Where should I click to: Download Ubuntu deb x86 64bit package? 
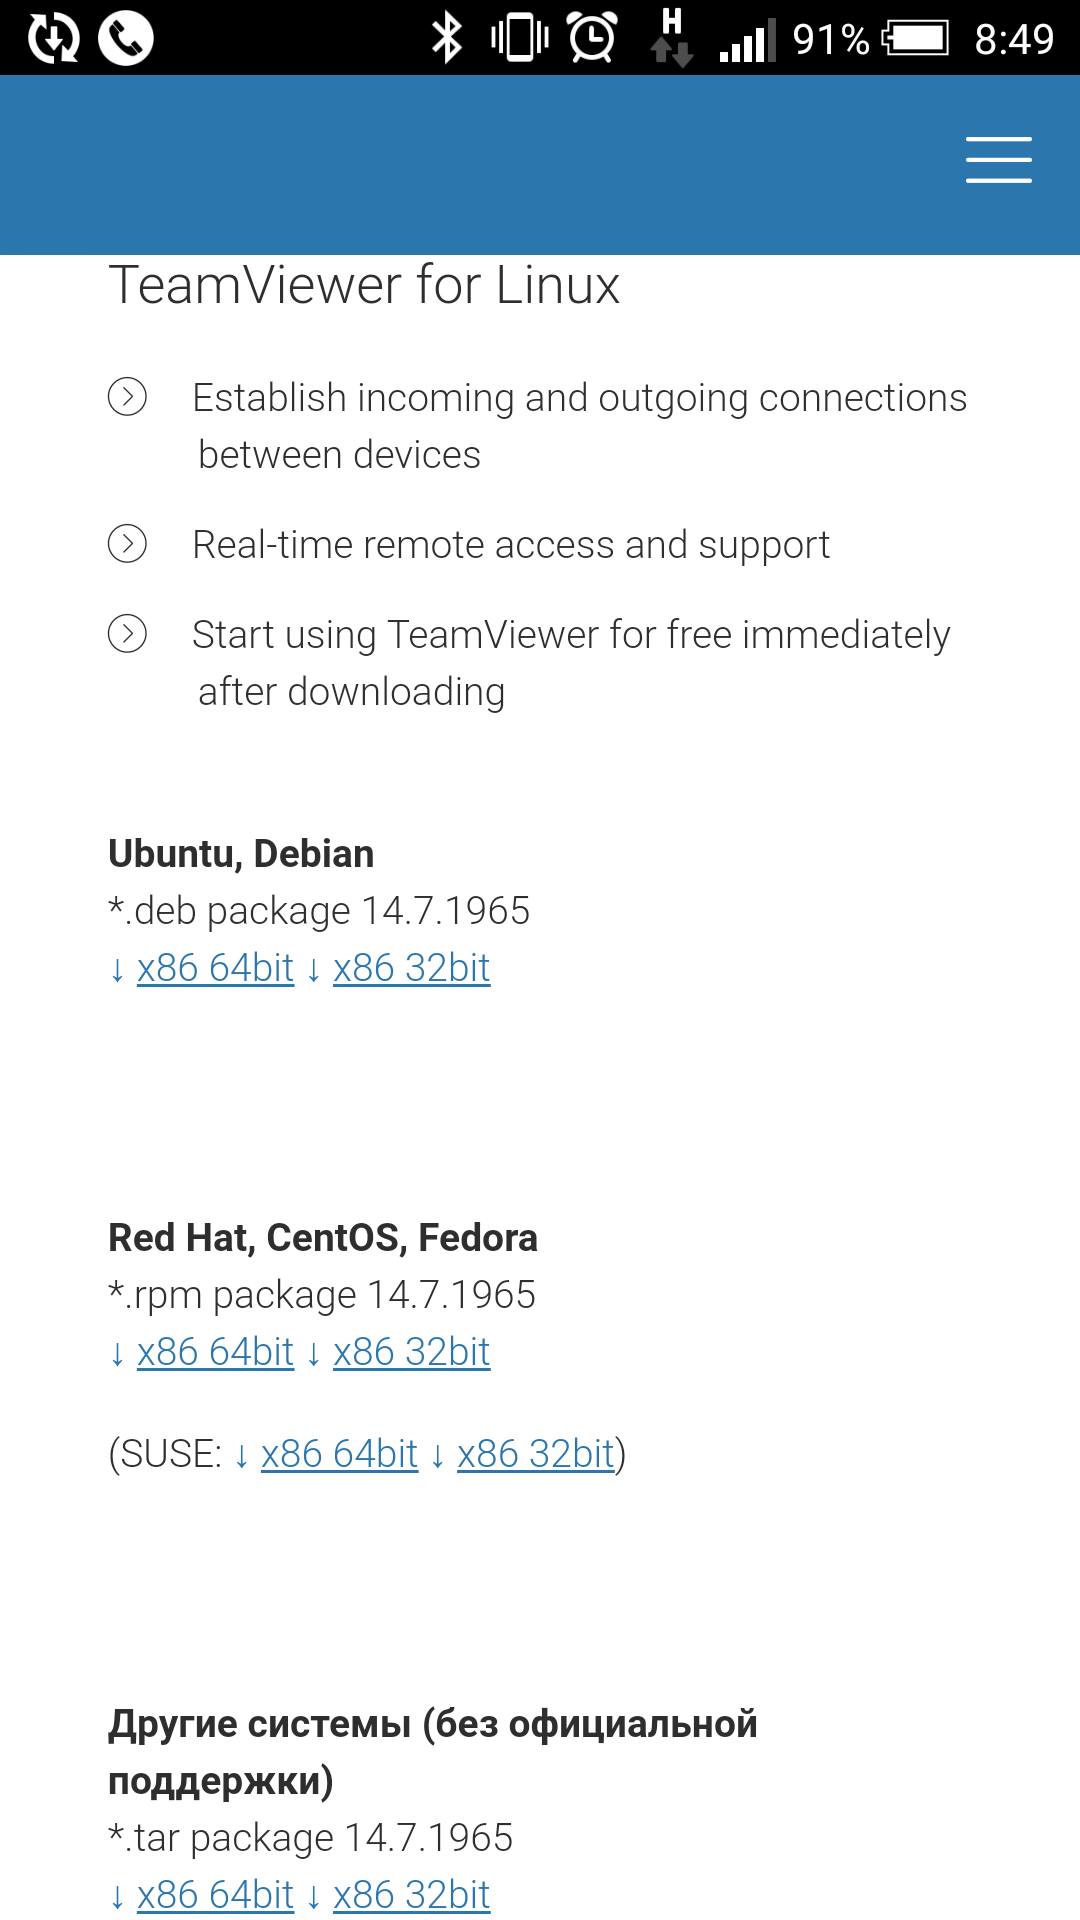pos(215,968)
